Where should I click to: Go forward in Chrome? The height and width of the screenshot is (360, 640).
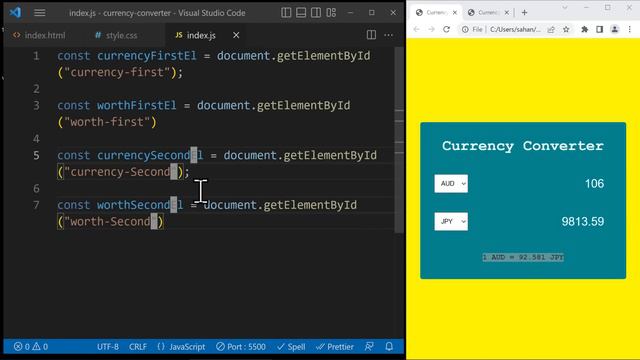pos(431,29)
